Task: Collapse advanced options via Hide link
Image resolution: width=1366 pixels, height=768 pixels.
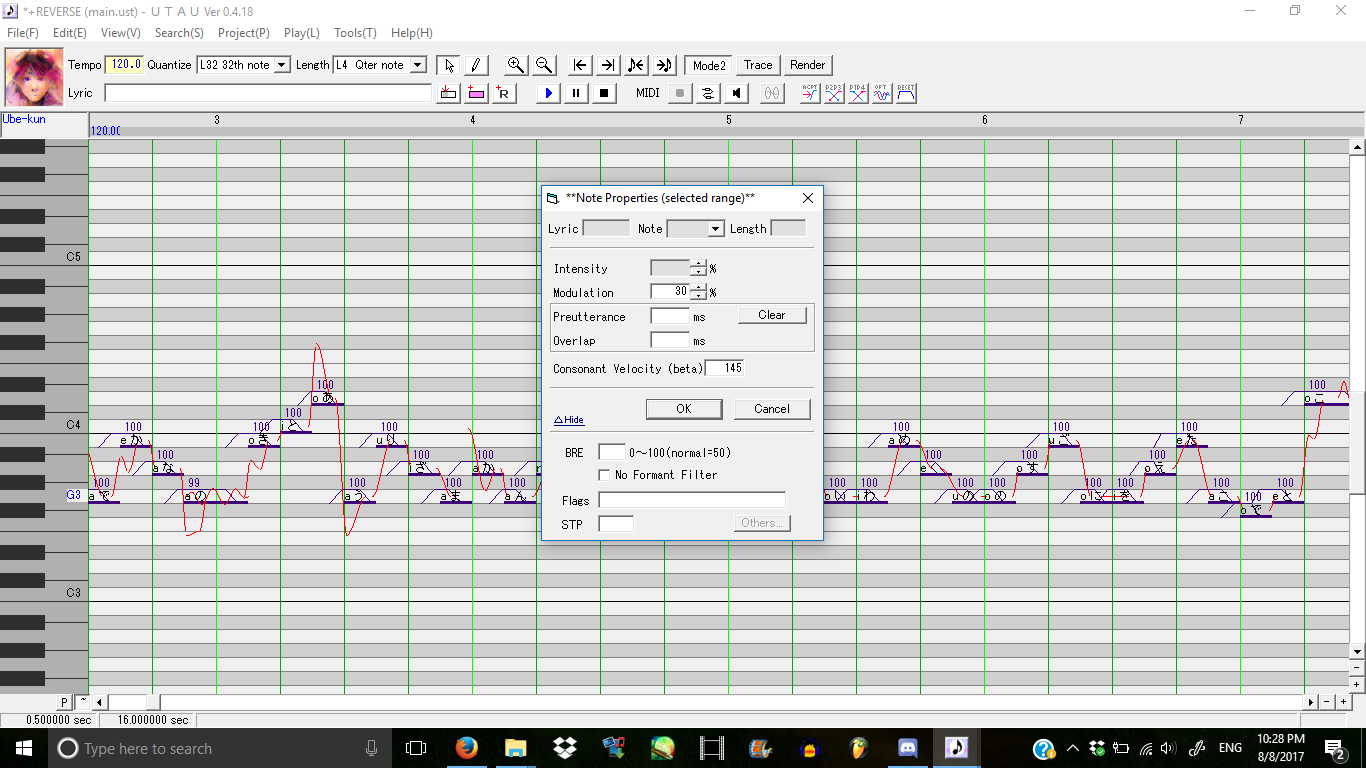Action: tap(569, 420)
